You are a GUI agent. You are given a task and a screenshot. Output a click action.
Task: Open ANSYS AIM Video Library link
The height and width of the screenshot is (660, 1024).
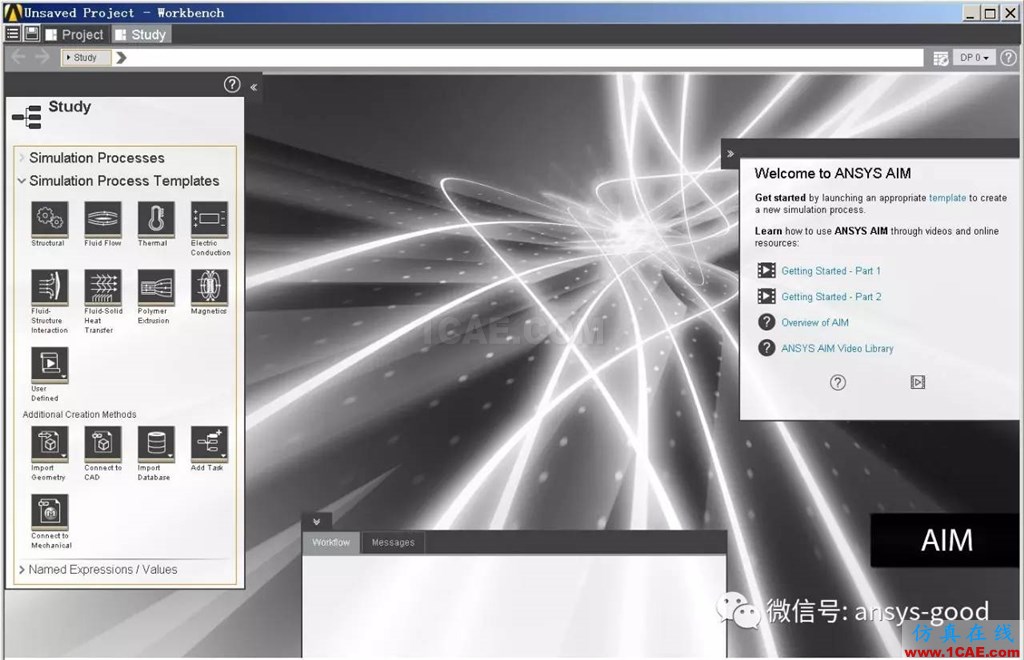pos(837,349)
